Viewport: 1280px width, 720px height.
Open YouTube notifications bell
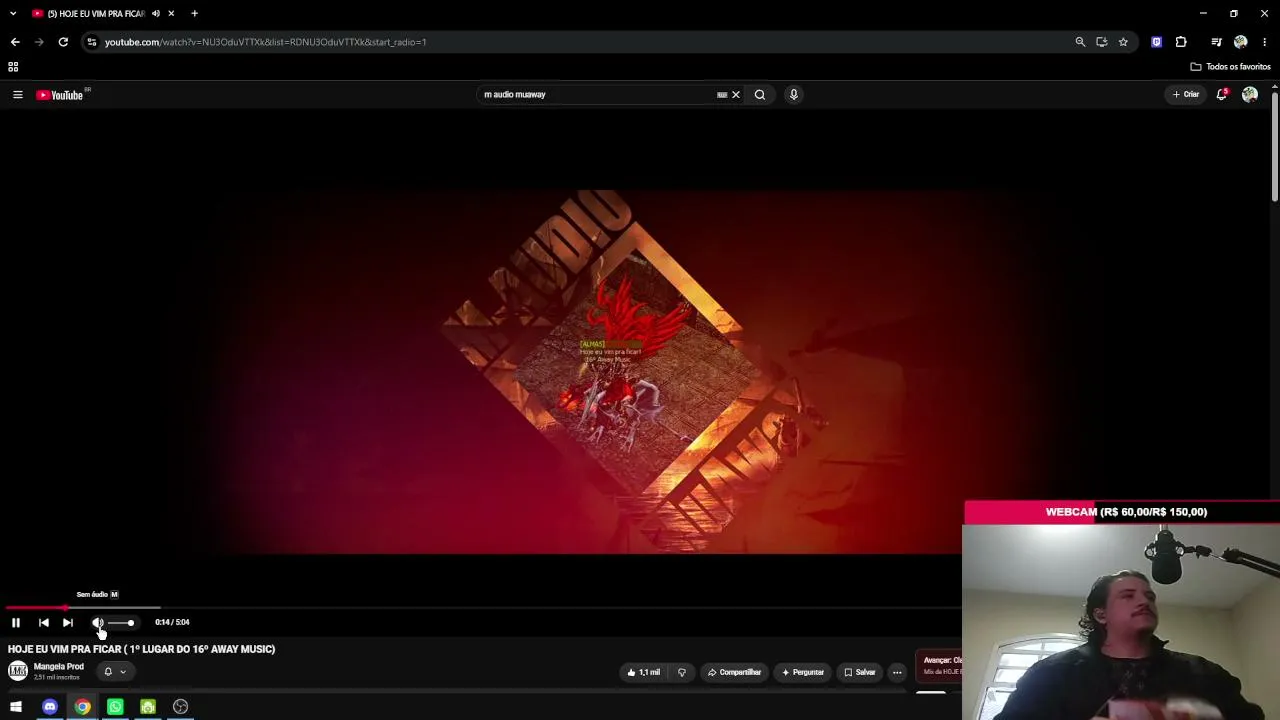[x=1221, y=95]
